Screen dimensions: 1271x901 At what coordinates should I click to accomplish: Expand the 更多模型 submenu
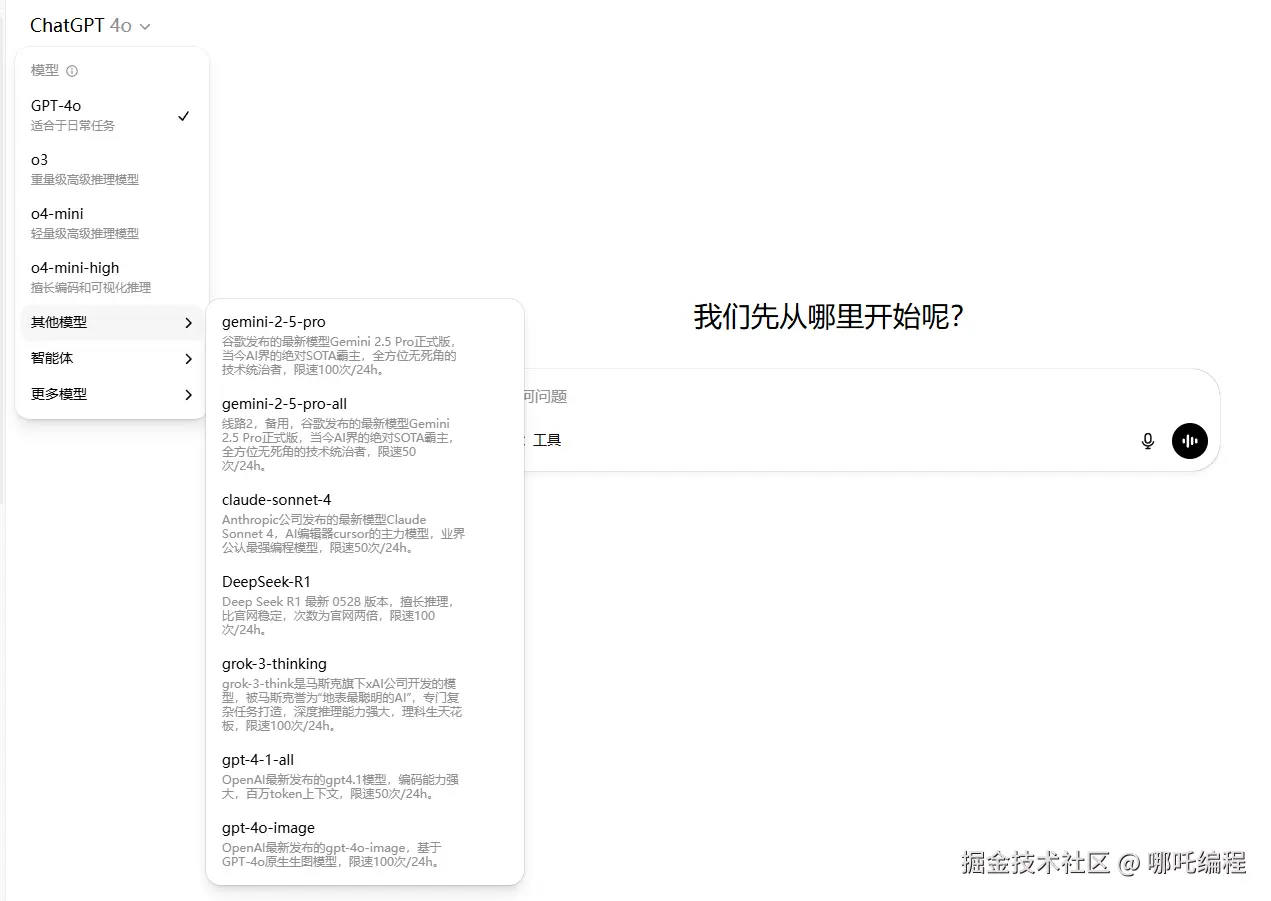point(112,394)
